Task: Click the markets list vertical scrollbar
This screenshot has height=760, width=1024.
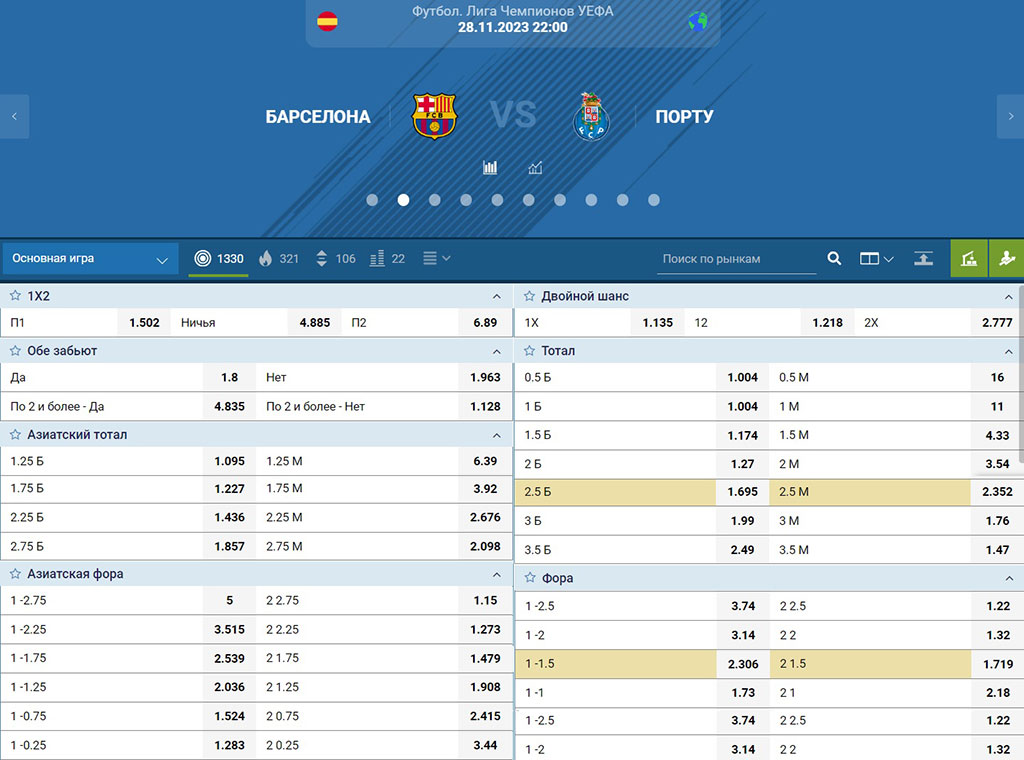Action: [x=1021, y=372]
